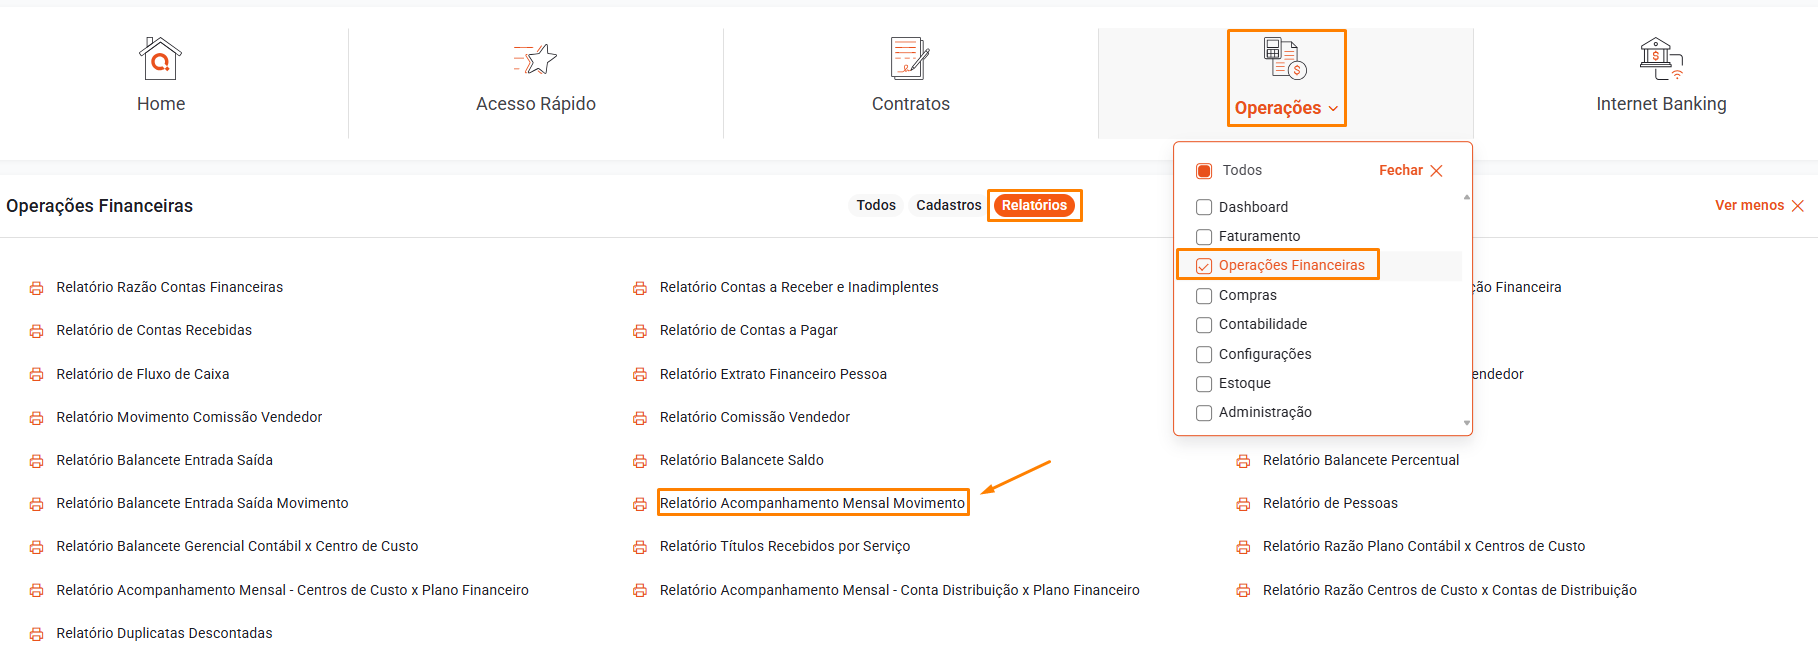Click printer icon beside Relatório de Fluxo de Caixa

(x=37, y=375)
